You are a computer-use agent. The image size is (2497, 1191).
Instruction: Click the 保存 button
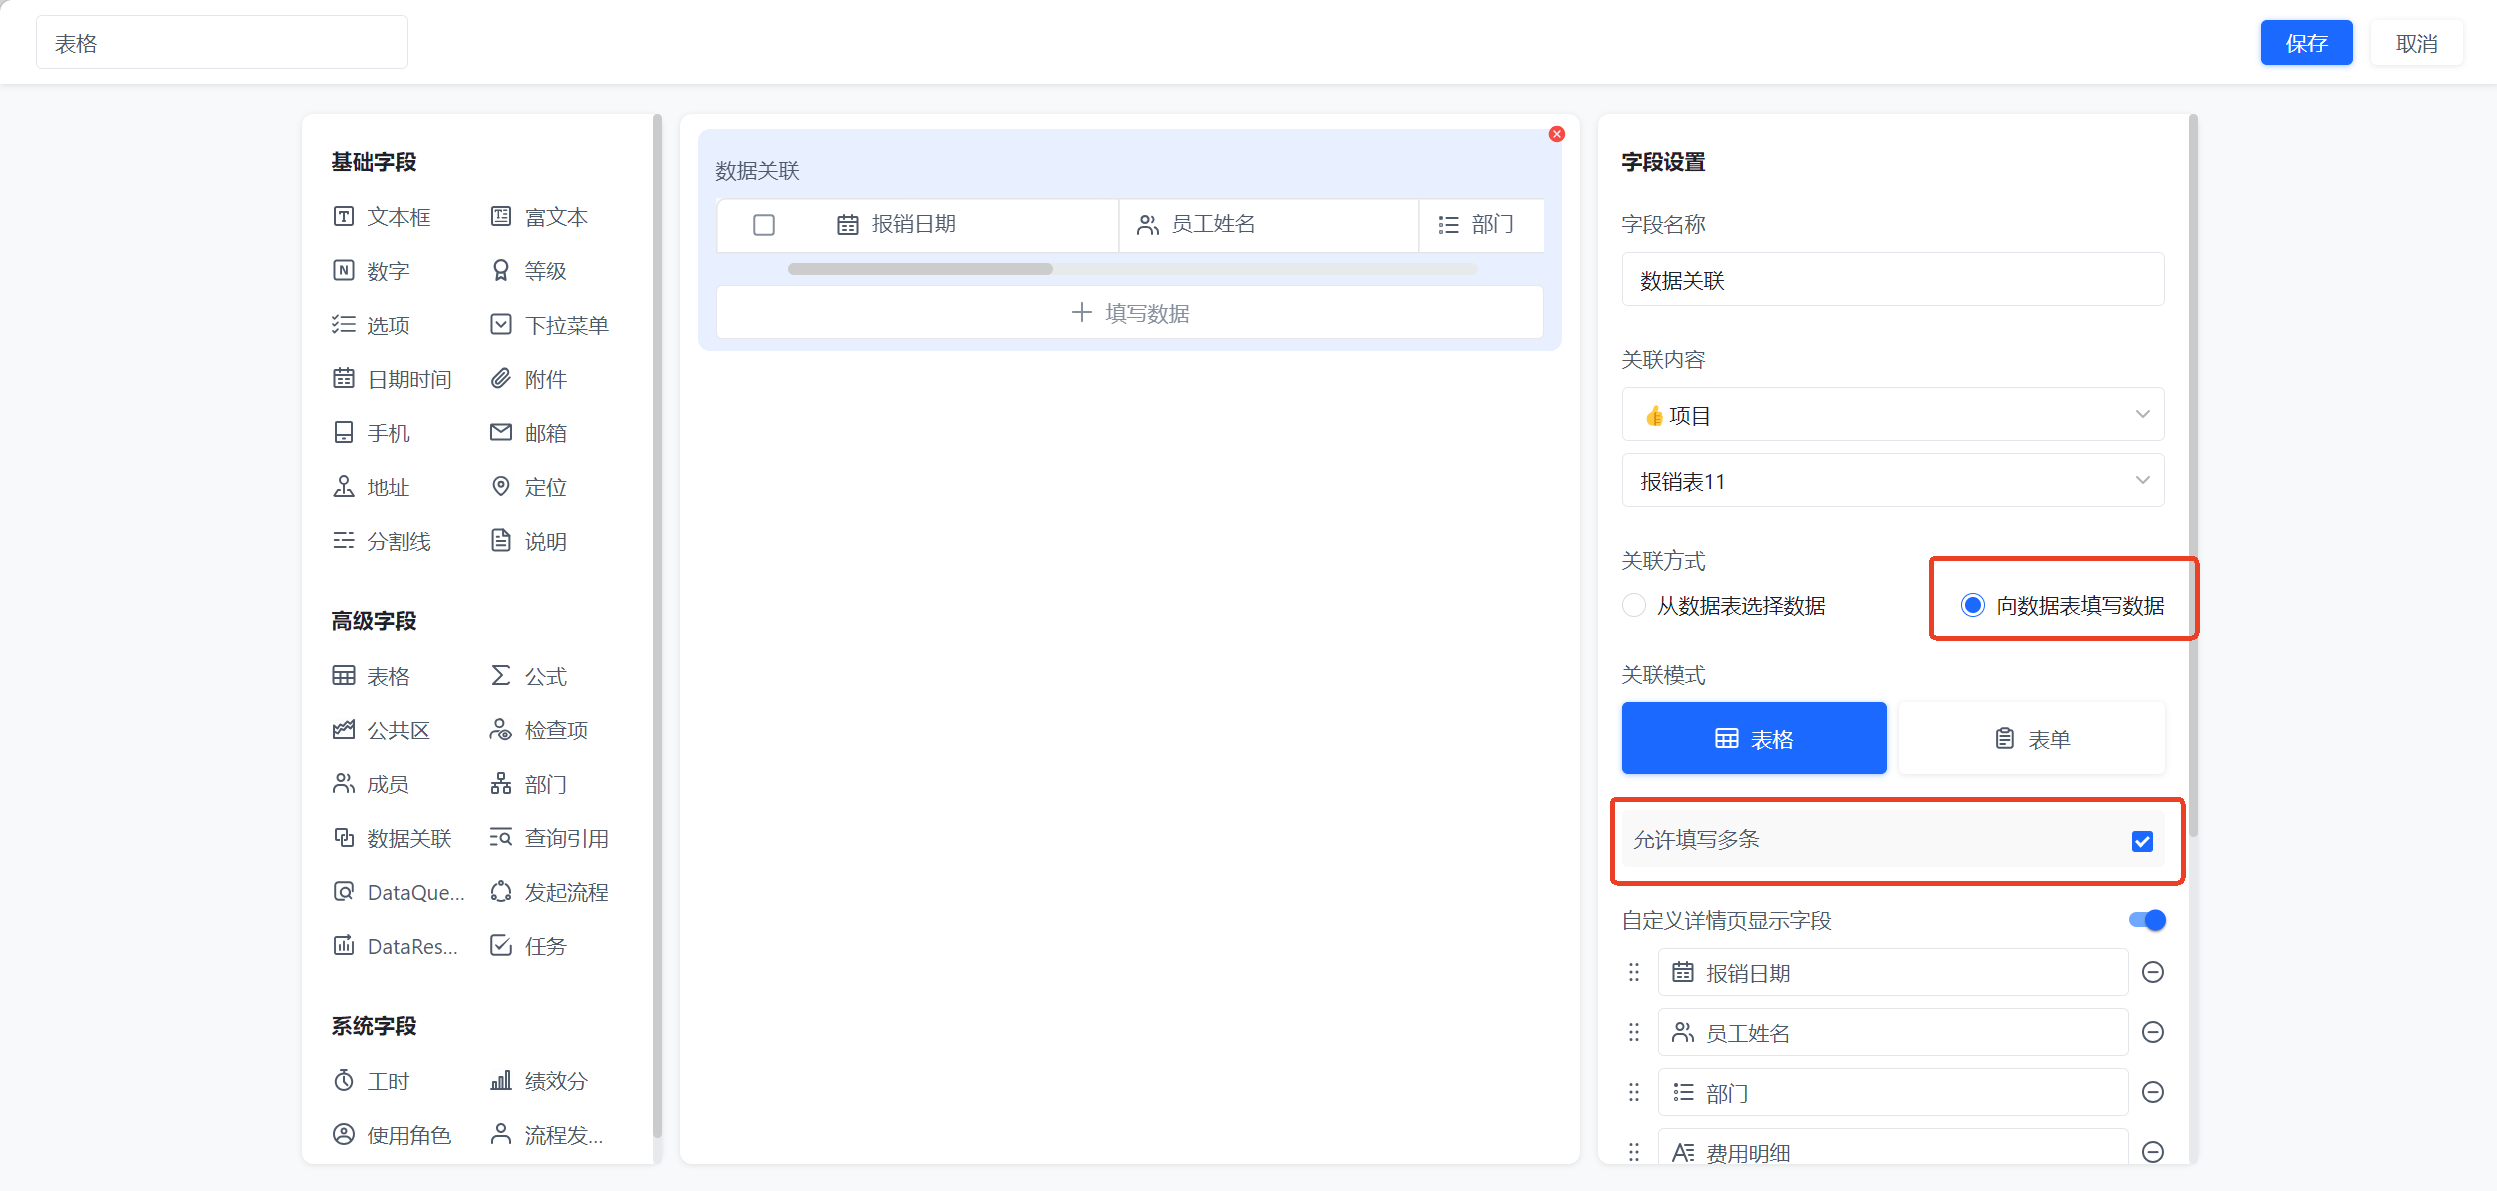2306,43
